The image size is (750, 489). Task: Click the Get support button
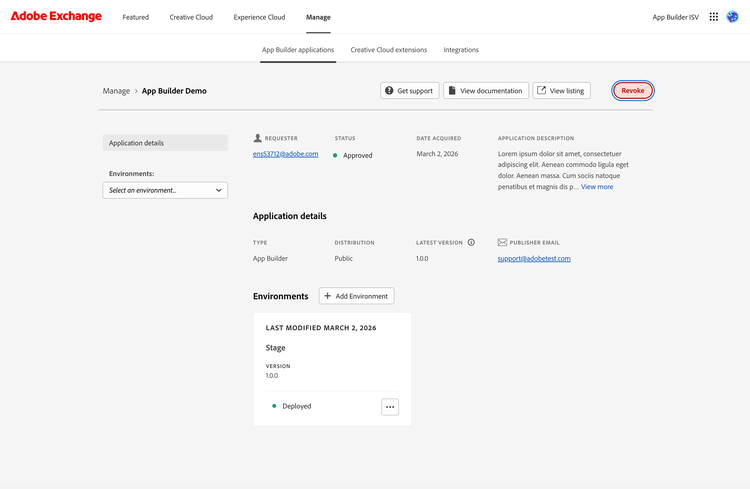pos(409,90)
